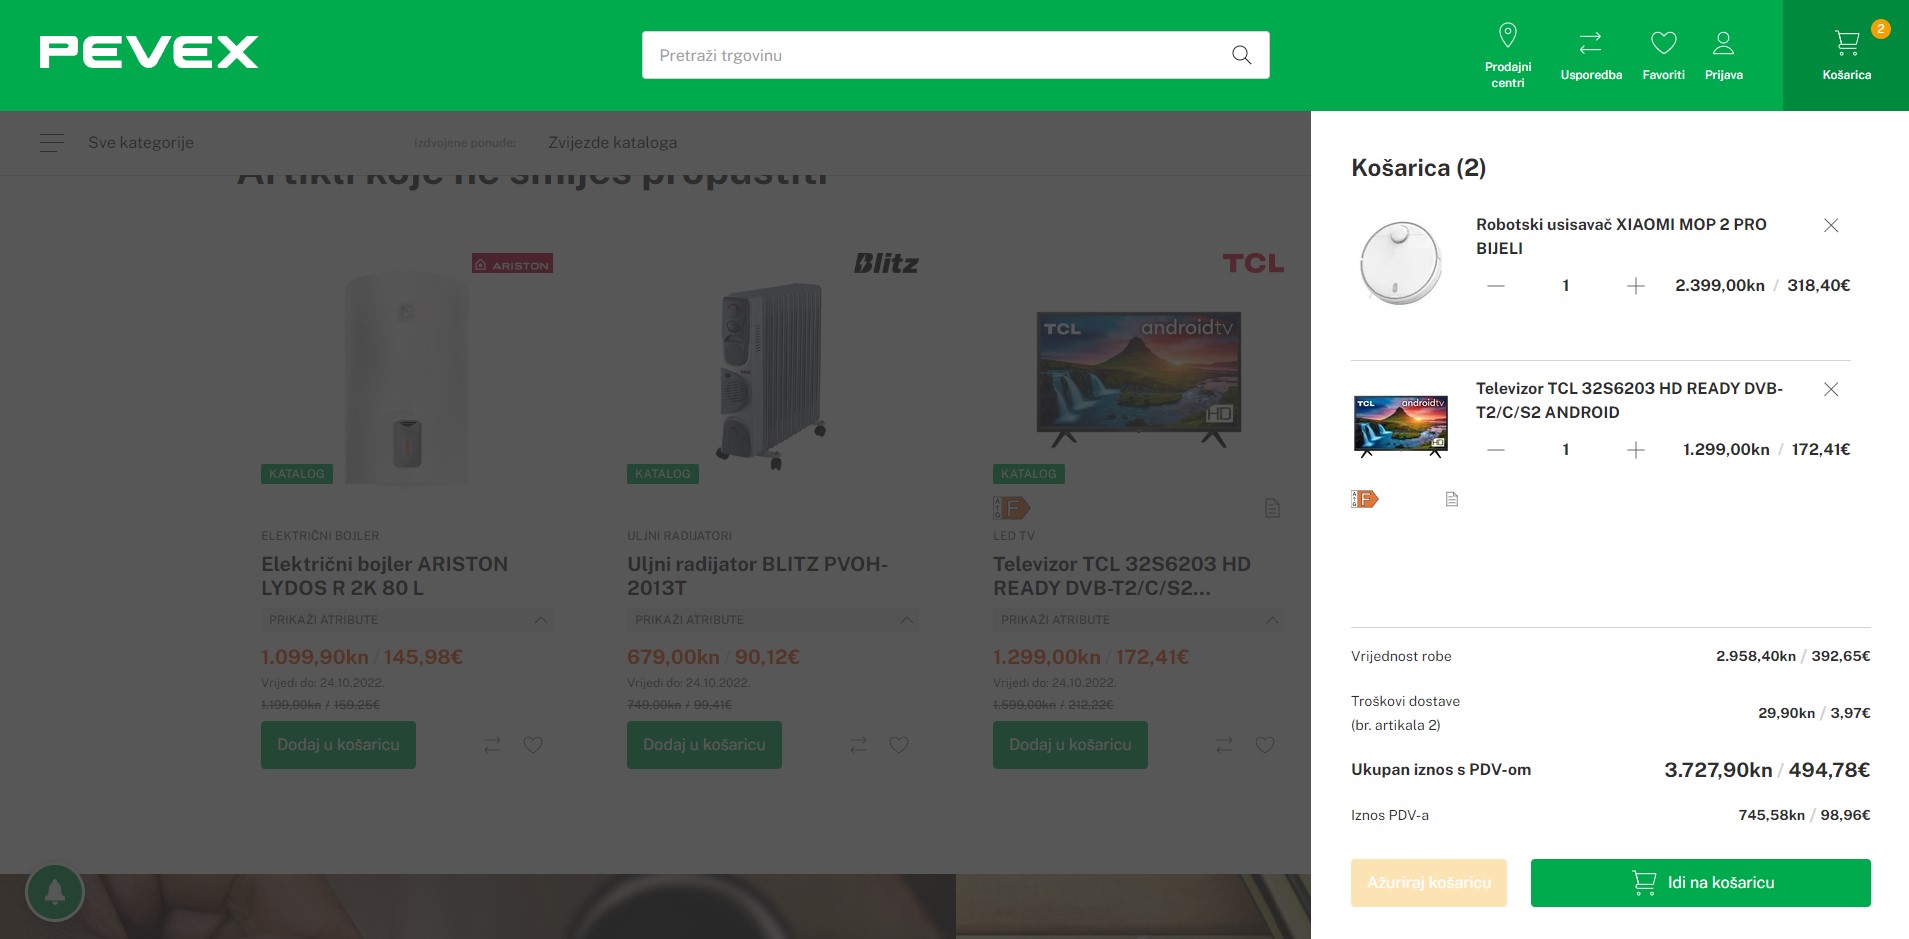
Task: Remove Xiaomi robot vacuum from cart
Action: [x=1831, y=225]
